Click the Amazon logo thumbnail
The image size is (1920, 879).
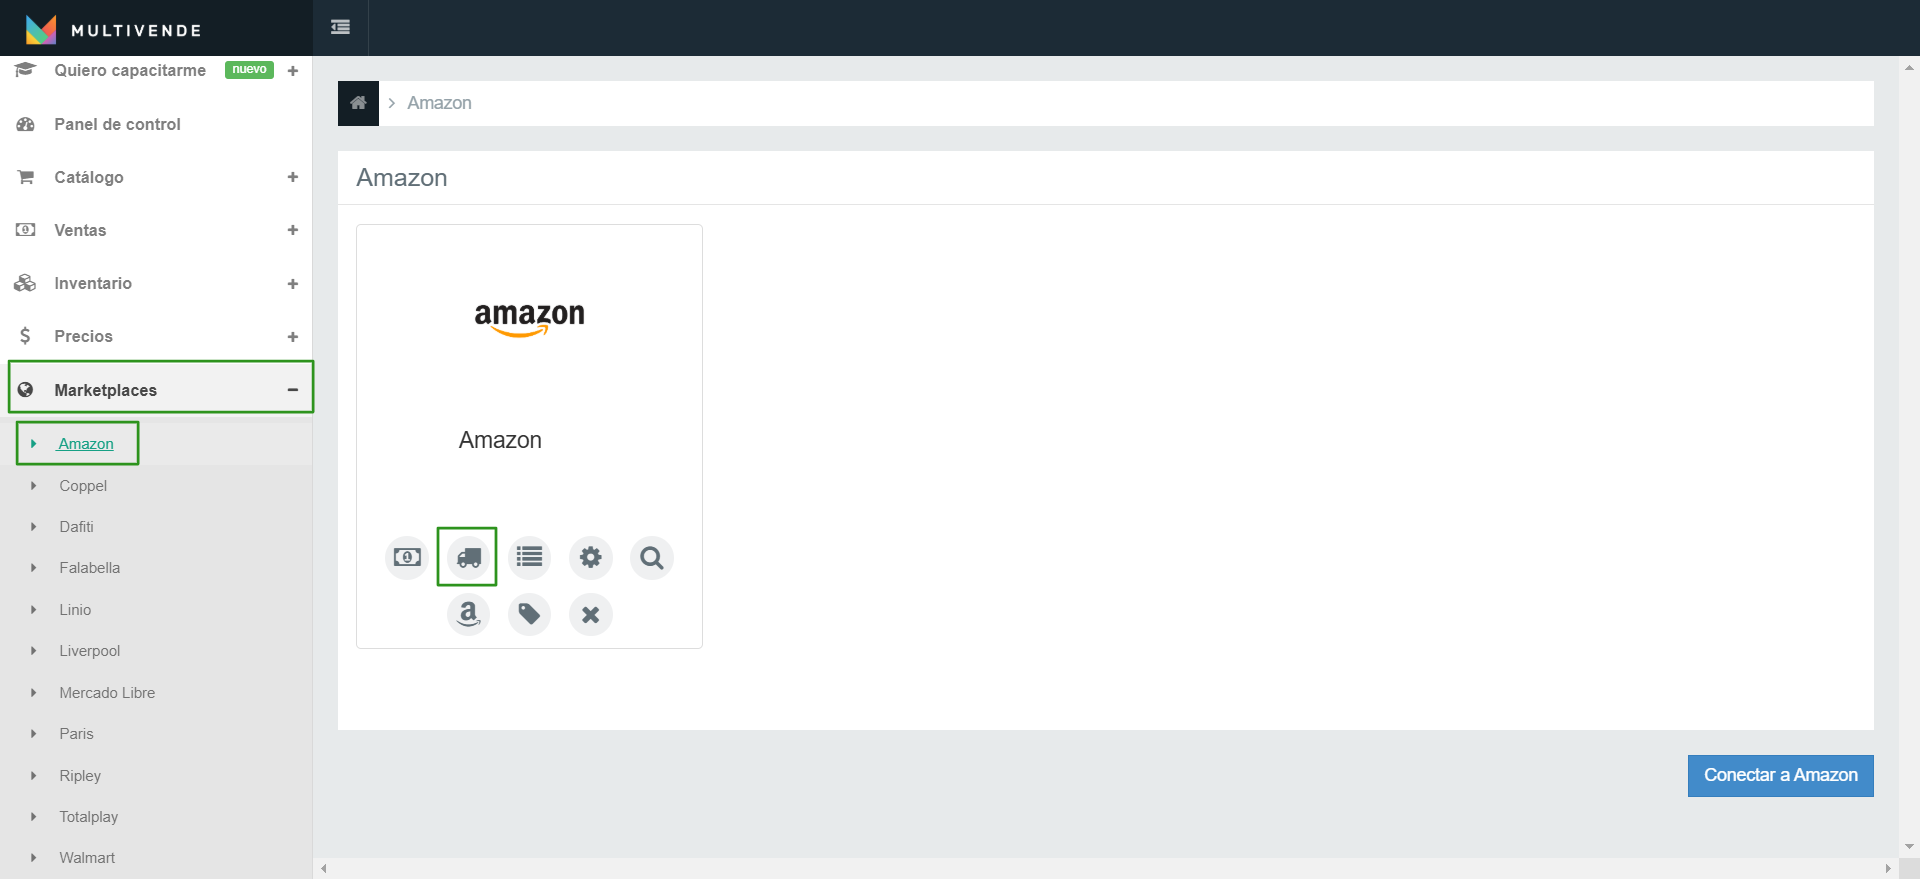529,319
